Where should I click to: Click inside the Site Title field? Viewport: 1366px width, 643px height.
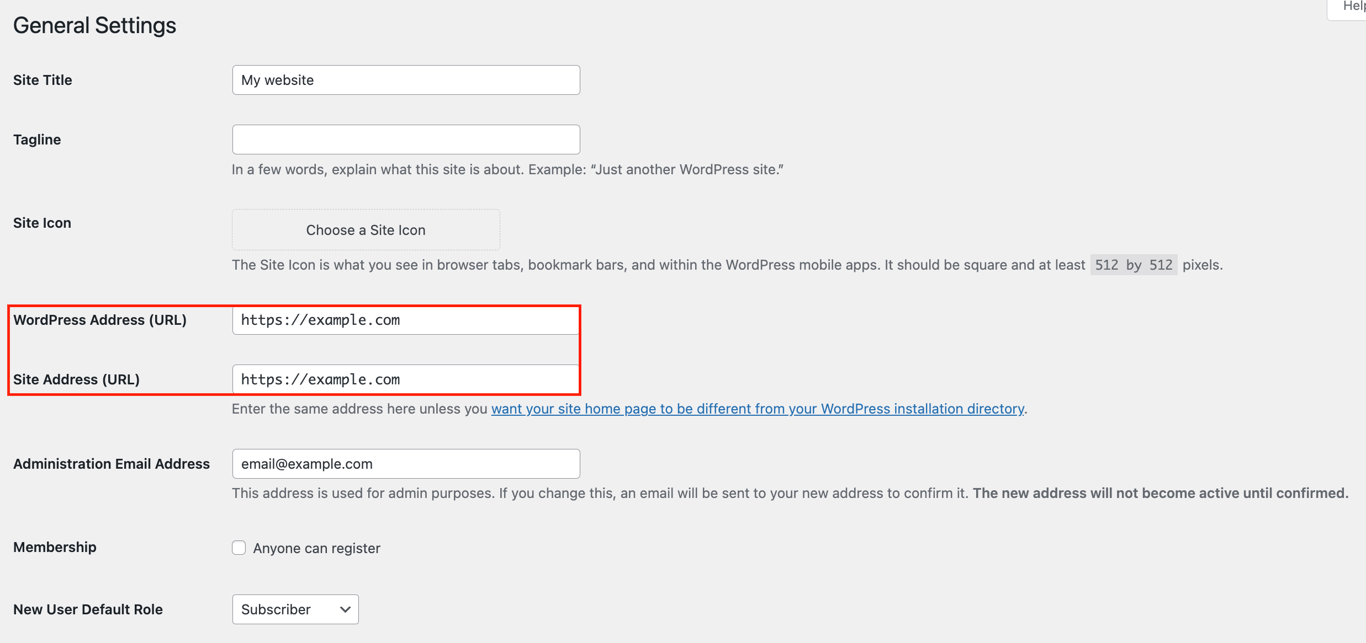coord(405,79)
